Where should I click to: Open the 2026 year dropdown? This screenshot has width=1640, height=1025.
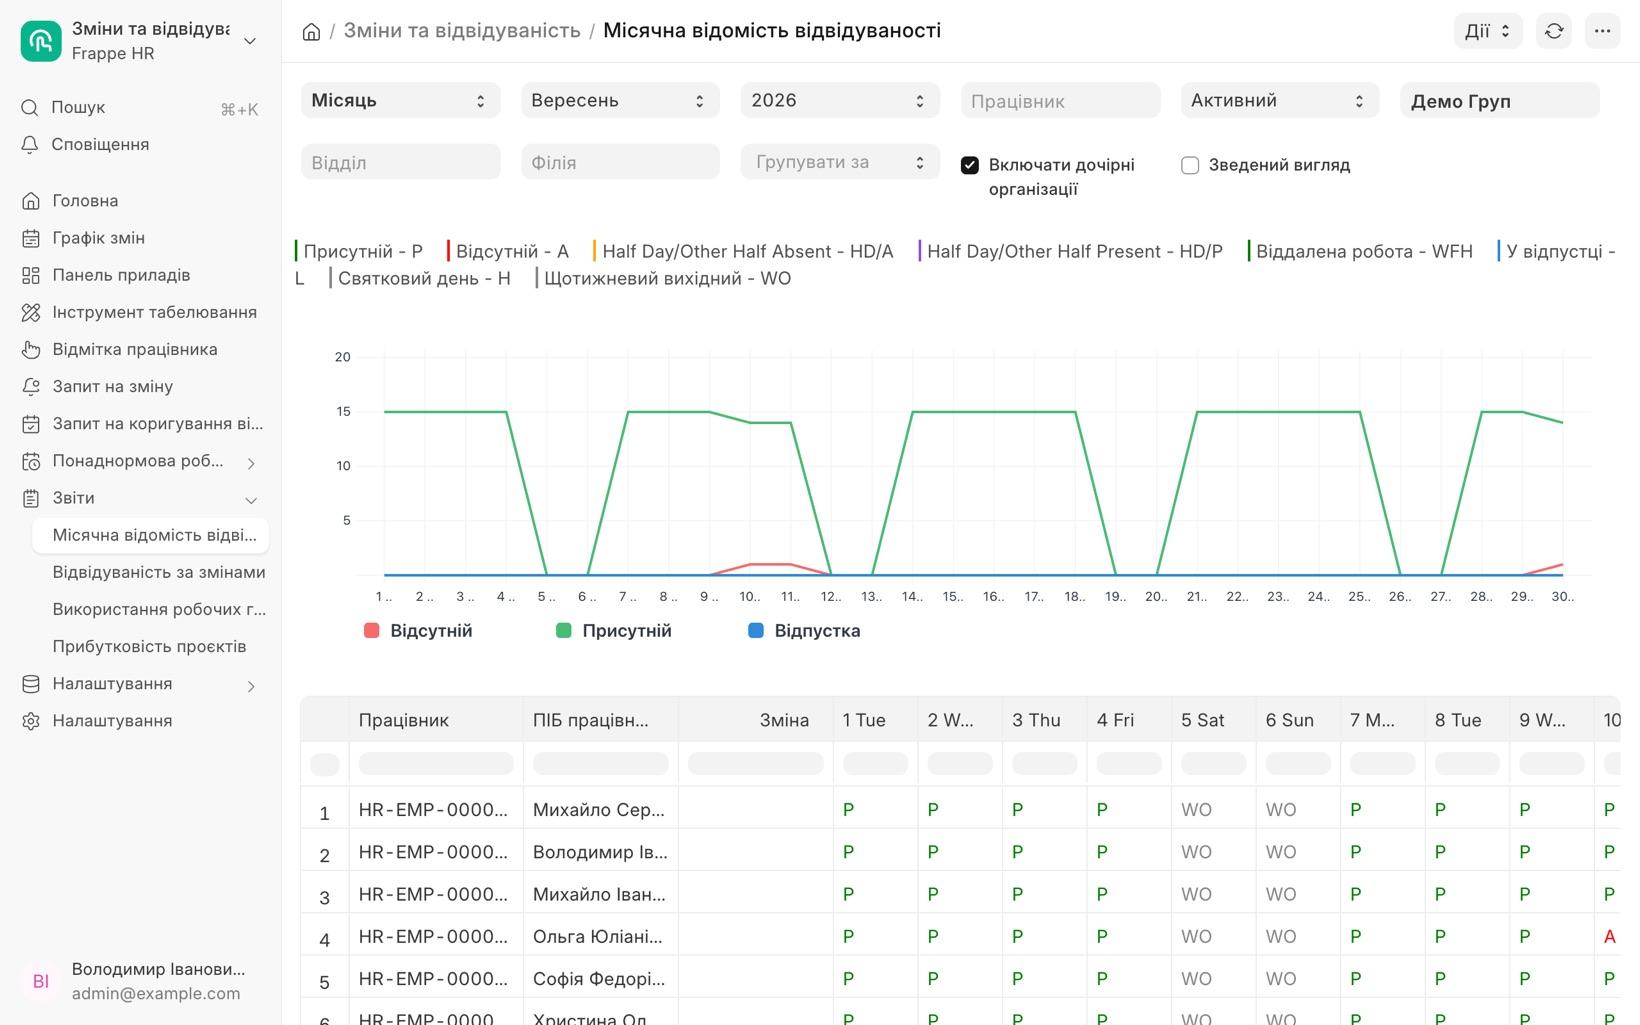tap(840, 101)
